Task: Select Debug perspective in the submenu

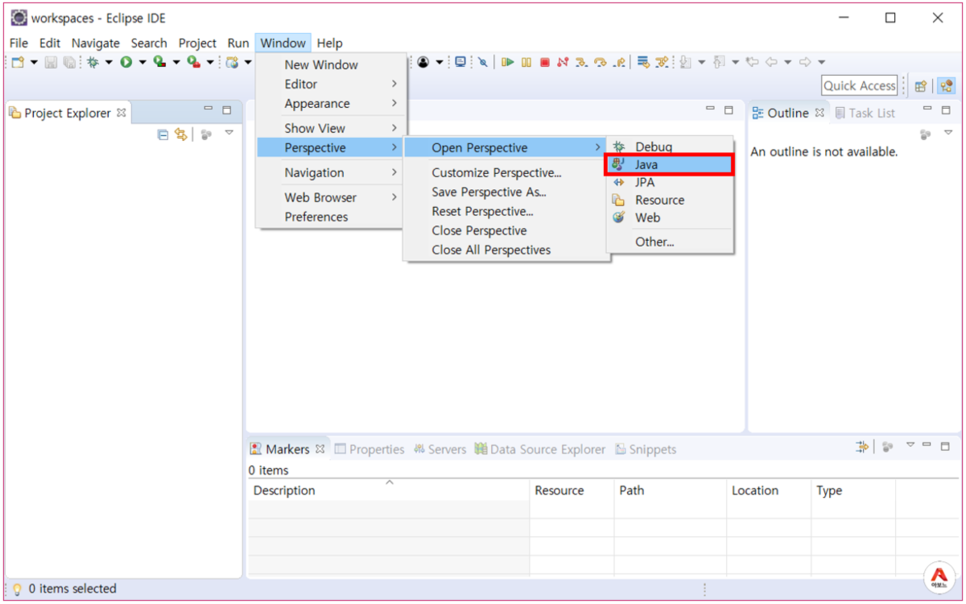Action: [x=669, y=147]
